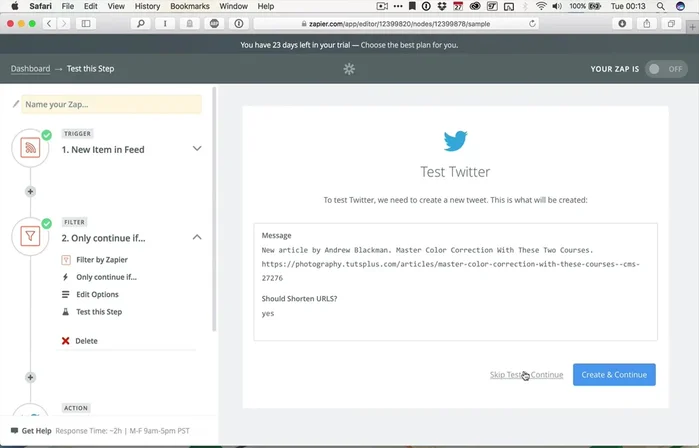Select Edit Options in filter step

97,294
